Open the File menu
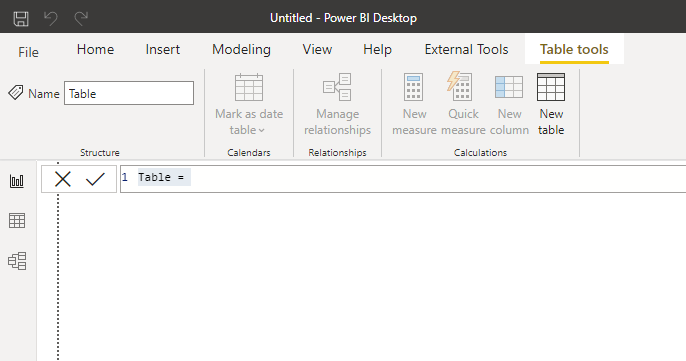This screenshot has width=686, height=361. [28, 53]
